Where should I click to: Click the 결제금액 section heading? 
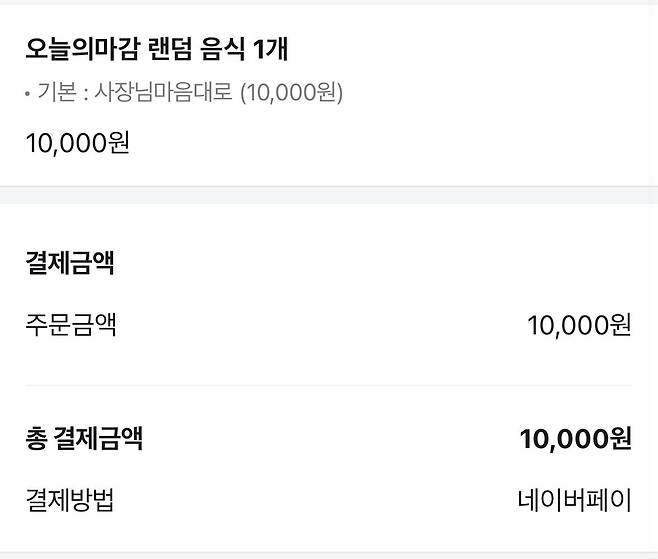[69, 263]
